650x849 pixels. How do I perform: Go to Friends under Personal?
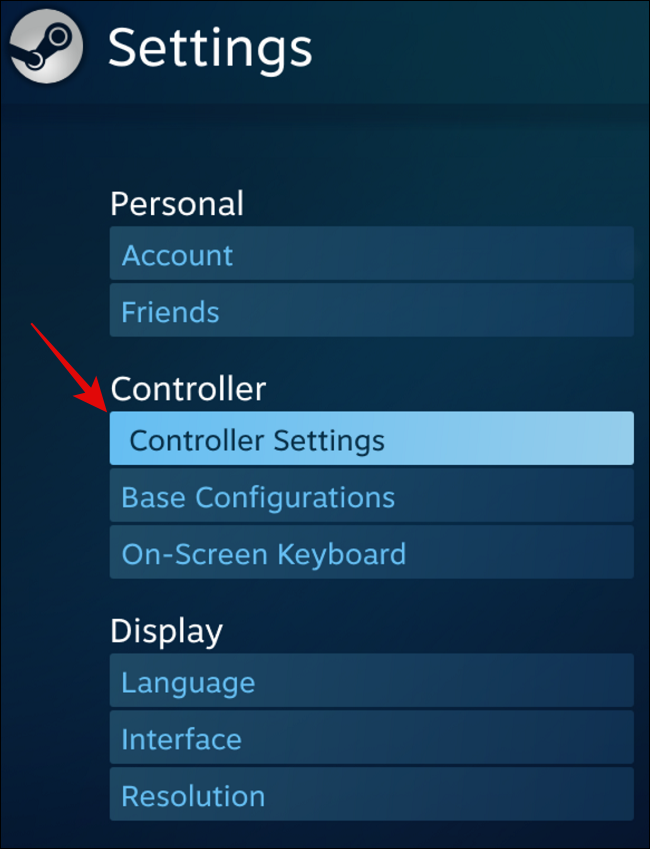(372, 310)
